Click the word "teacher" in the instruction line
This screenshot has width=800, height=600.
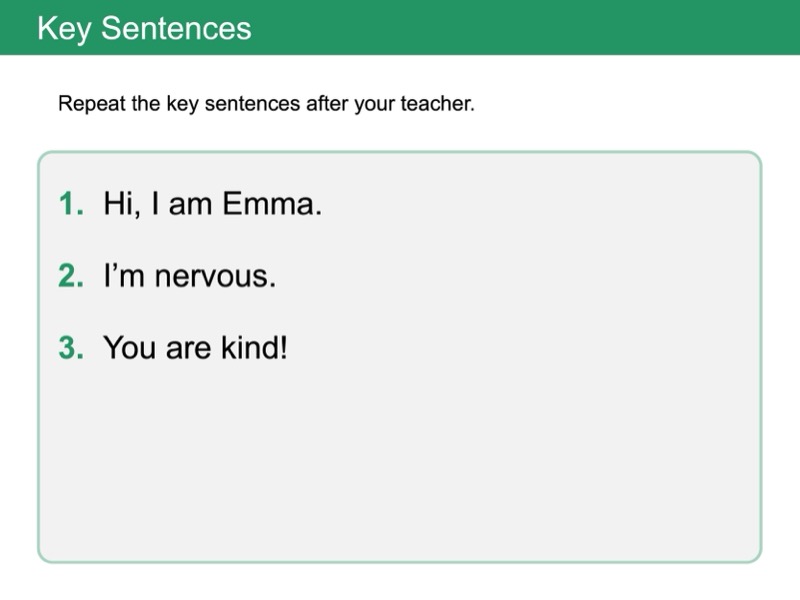click(x=438, y=104)
